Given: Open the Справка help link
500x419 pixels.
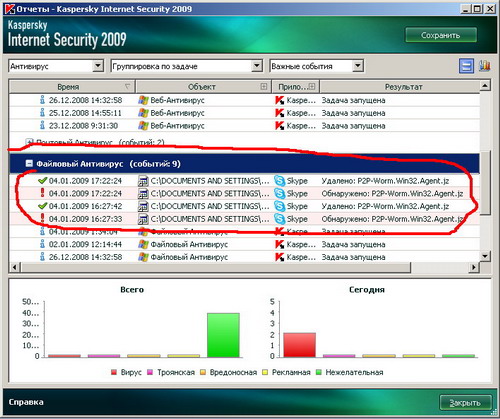Looking at the screenshot, I should pos(26,402).
